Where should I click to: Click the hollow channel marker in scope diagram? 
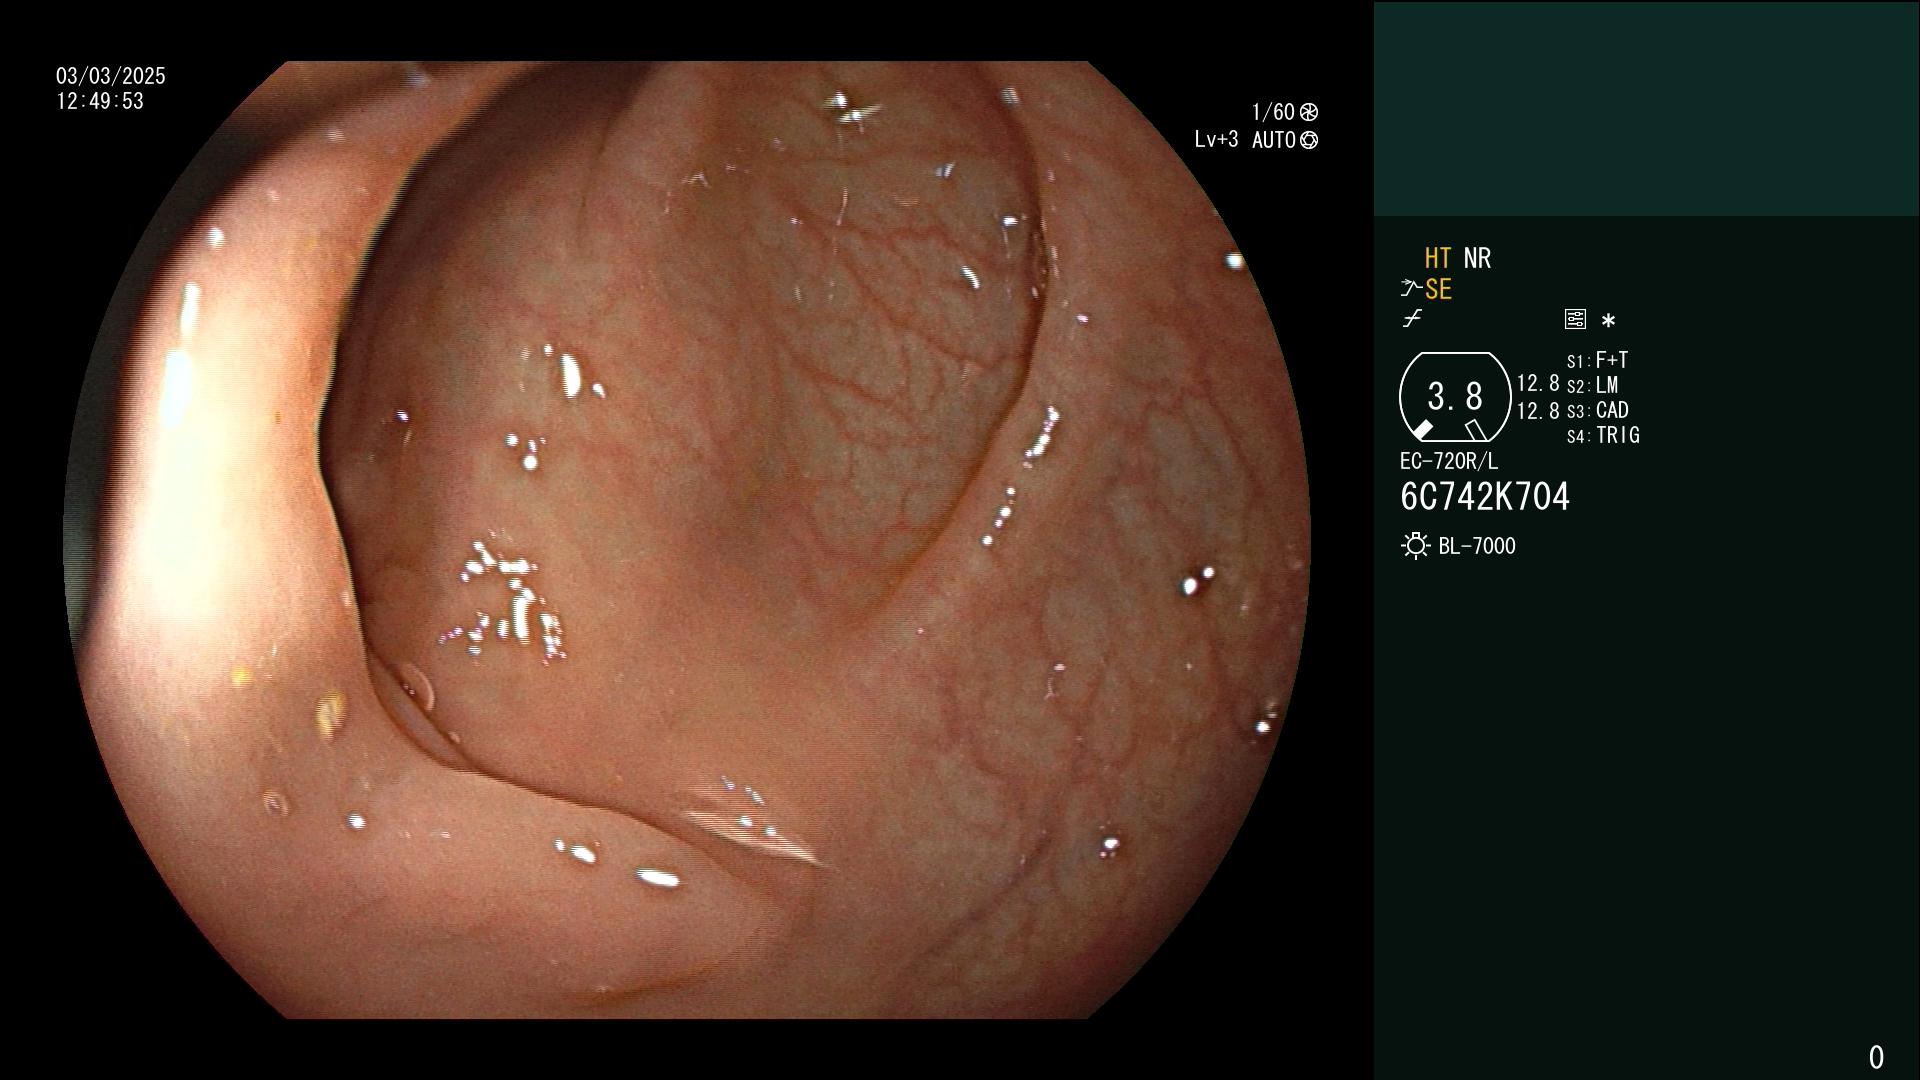coord(1475,430)
